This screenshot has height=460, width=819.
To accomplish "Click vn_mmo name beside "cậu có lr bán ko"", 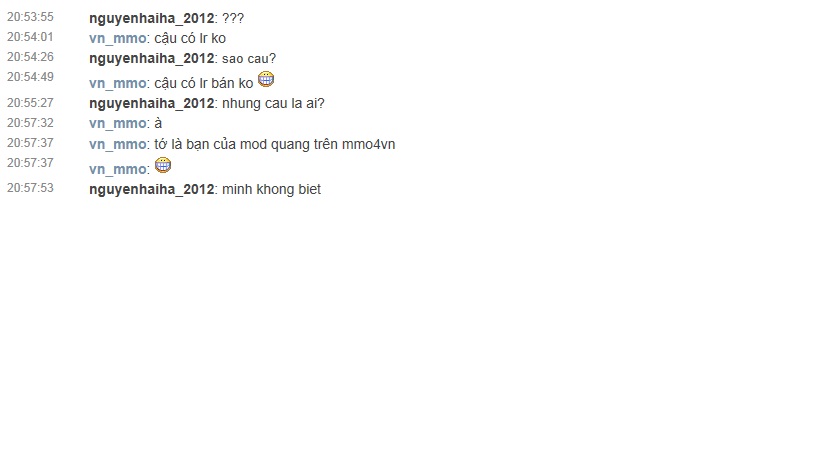I will coord(118,83).
